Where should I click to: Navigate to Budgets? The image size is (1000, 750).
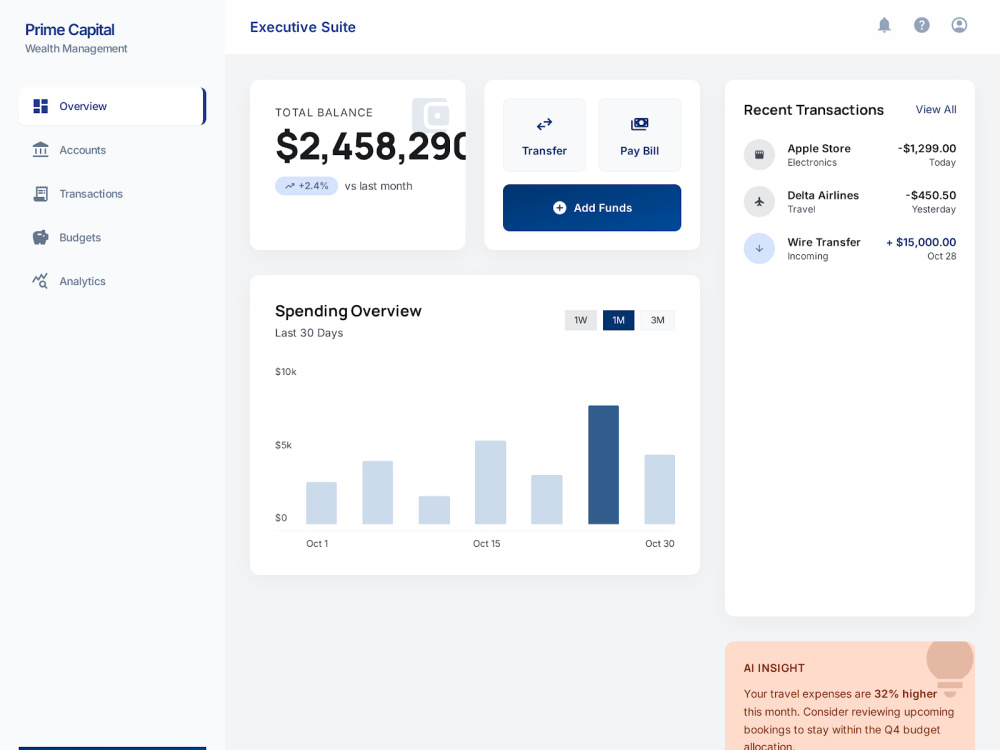pyautogui.click(x=112, y=237)
